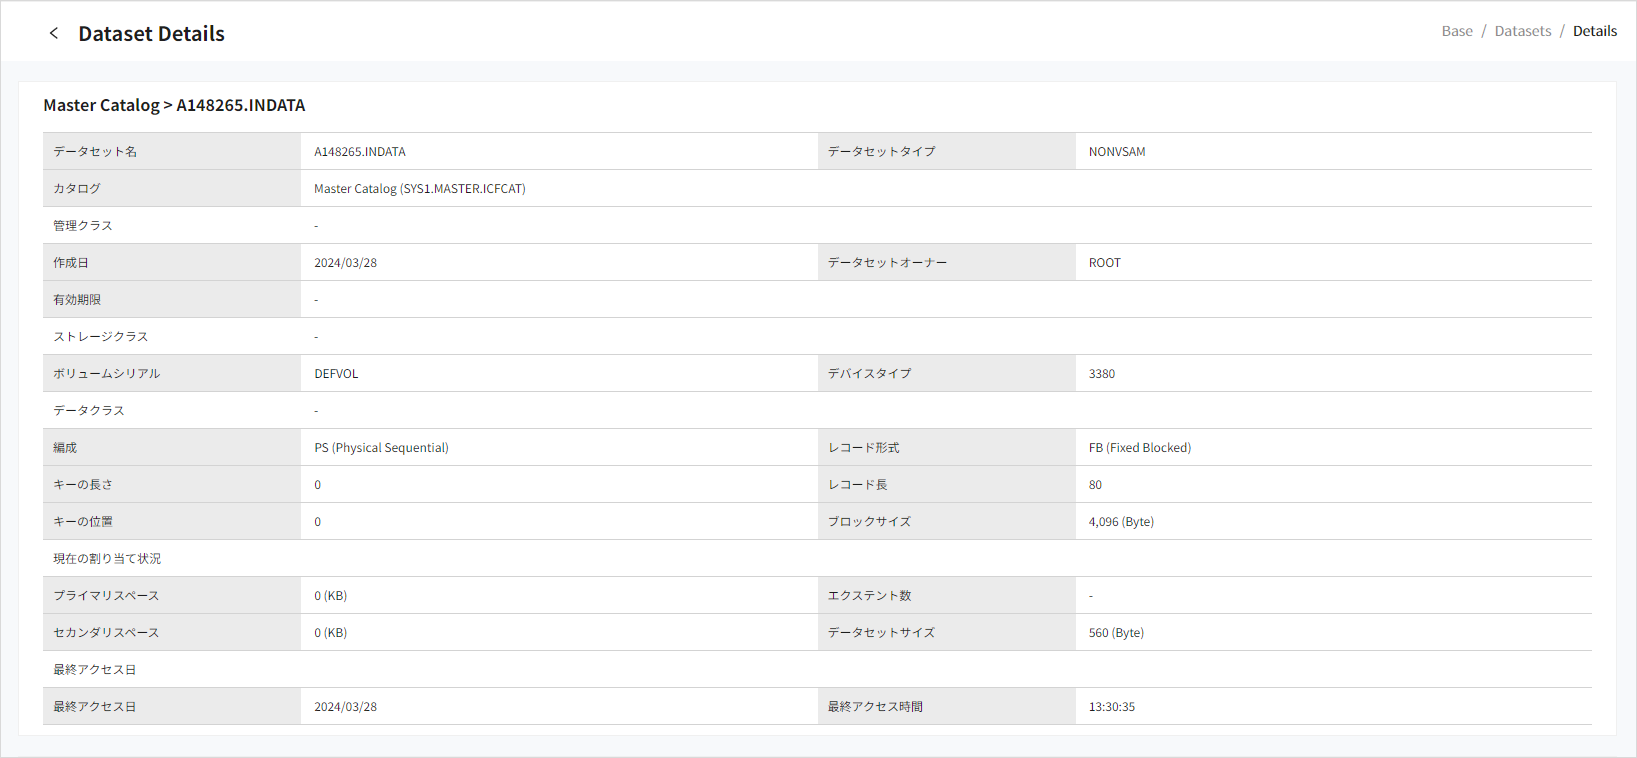Select the dataset name value A148265.INDATA
The height and width of the screenshot is (758, 1637).
tap(360, 152)
